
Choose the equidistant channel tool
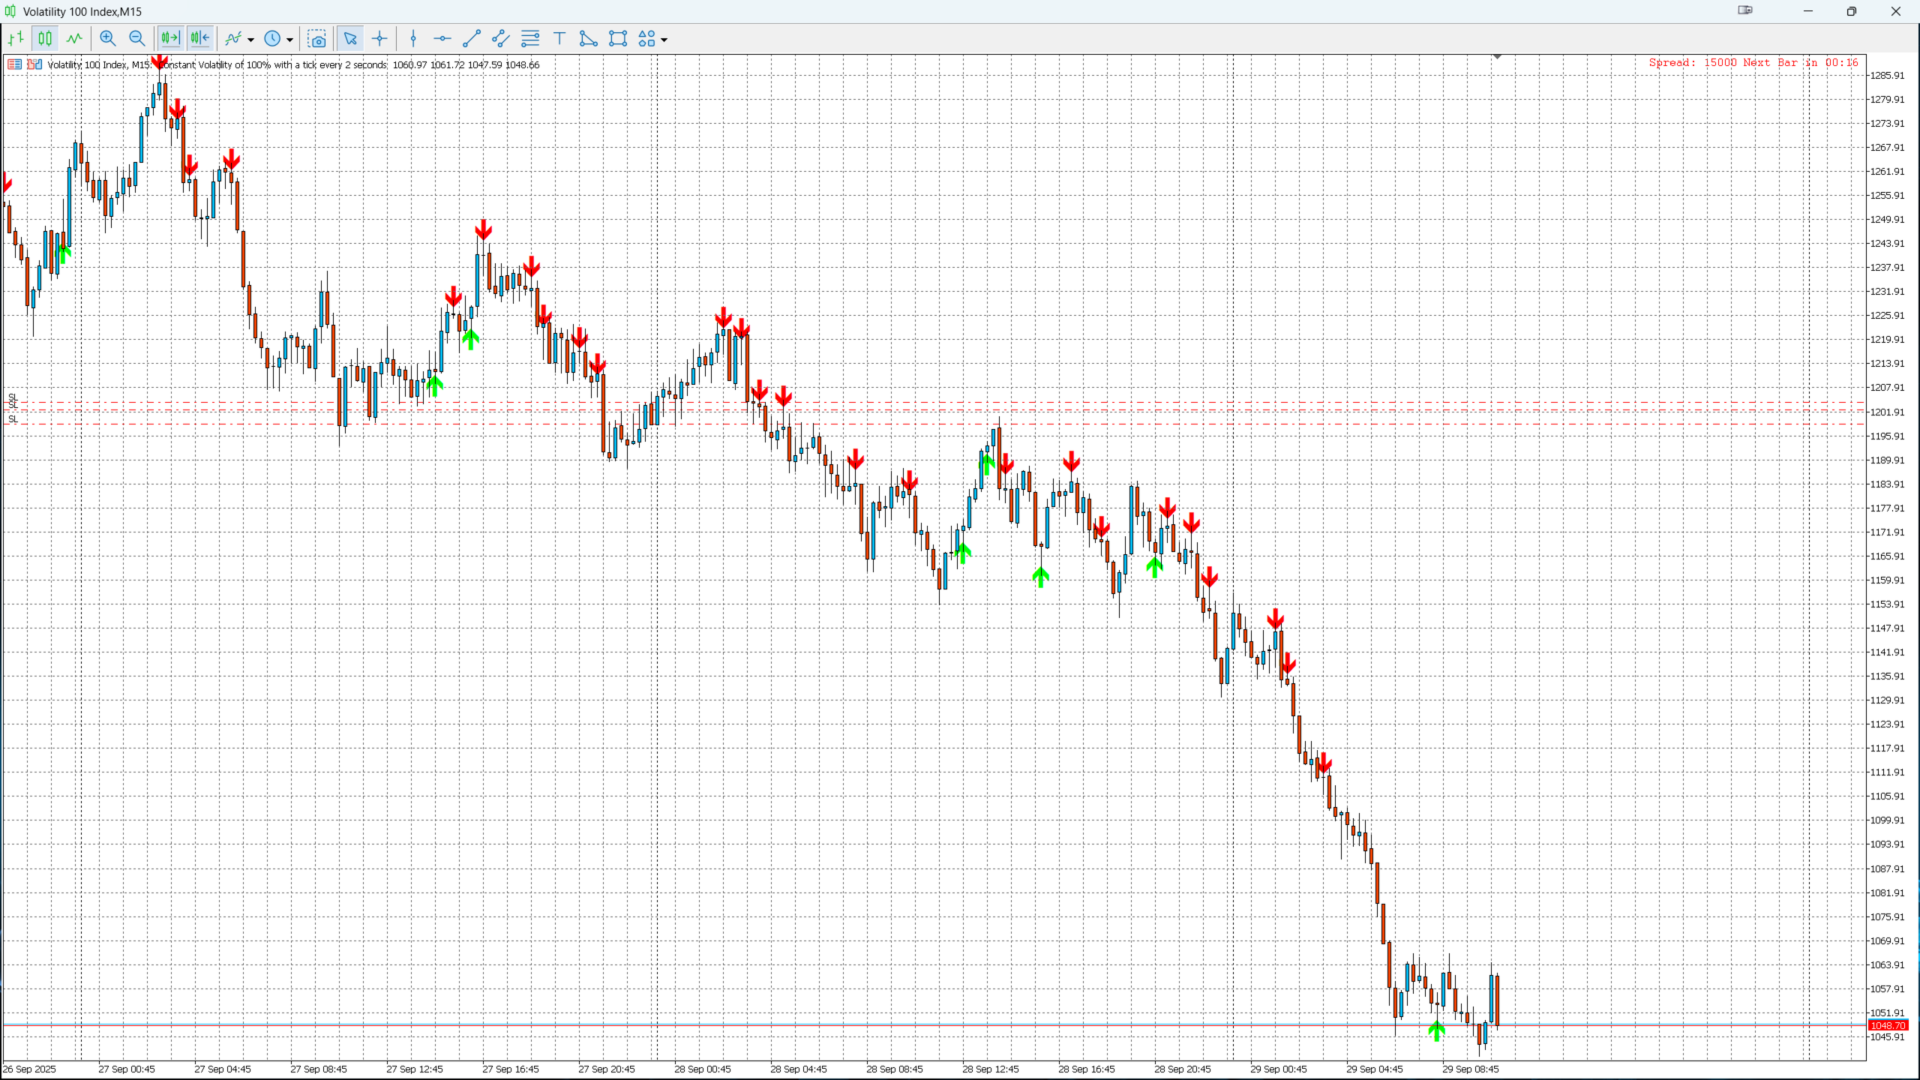pos(501,39)
